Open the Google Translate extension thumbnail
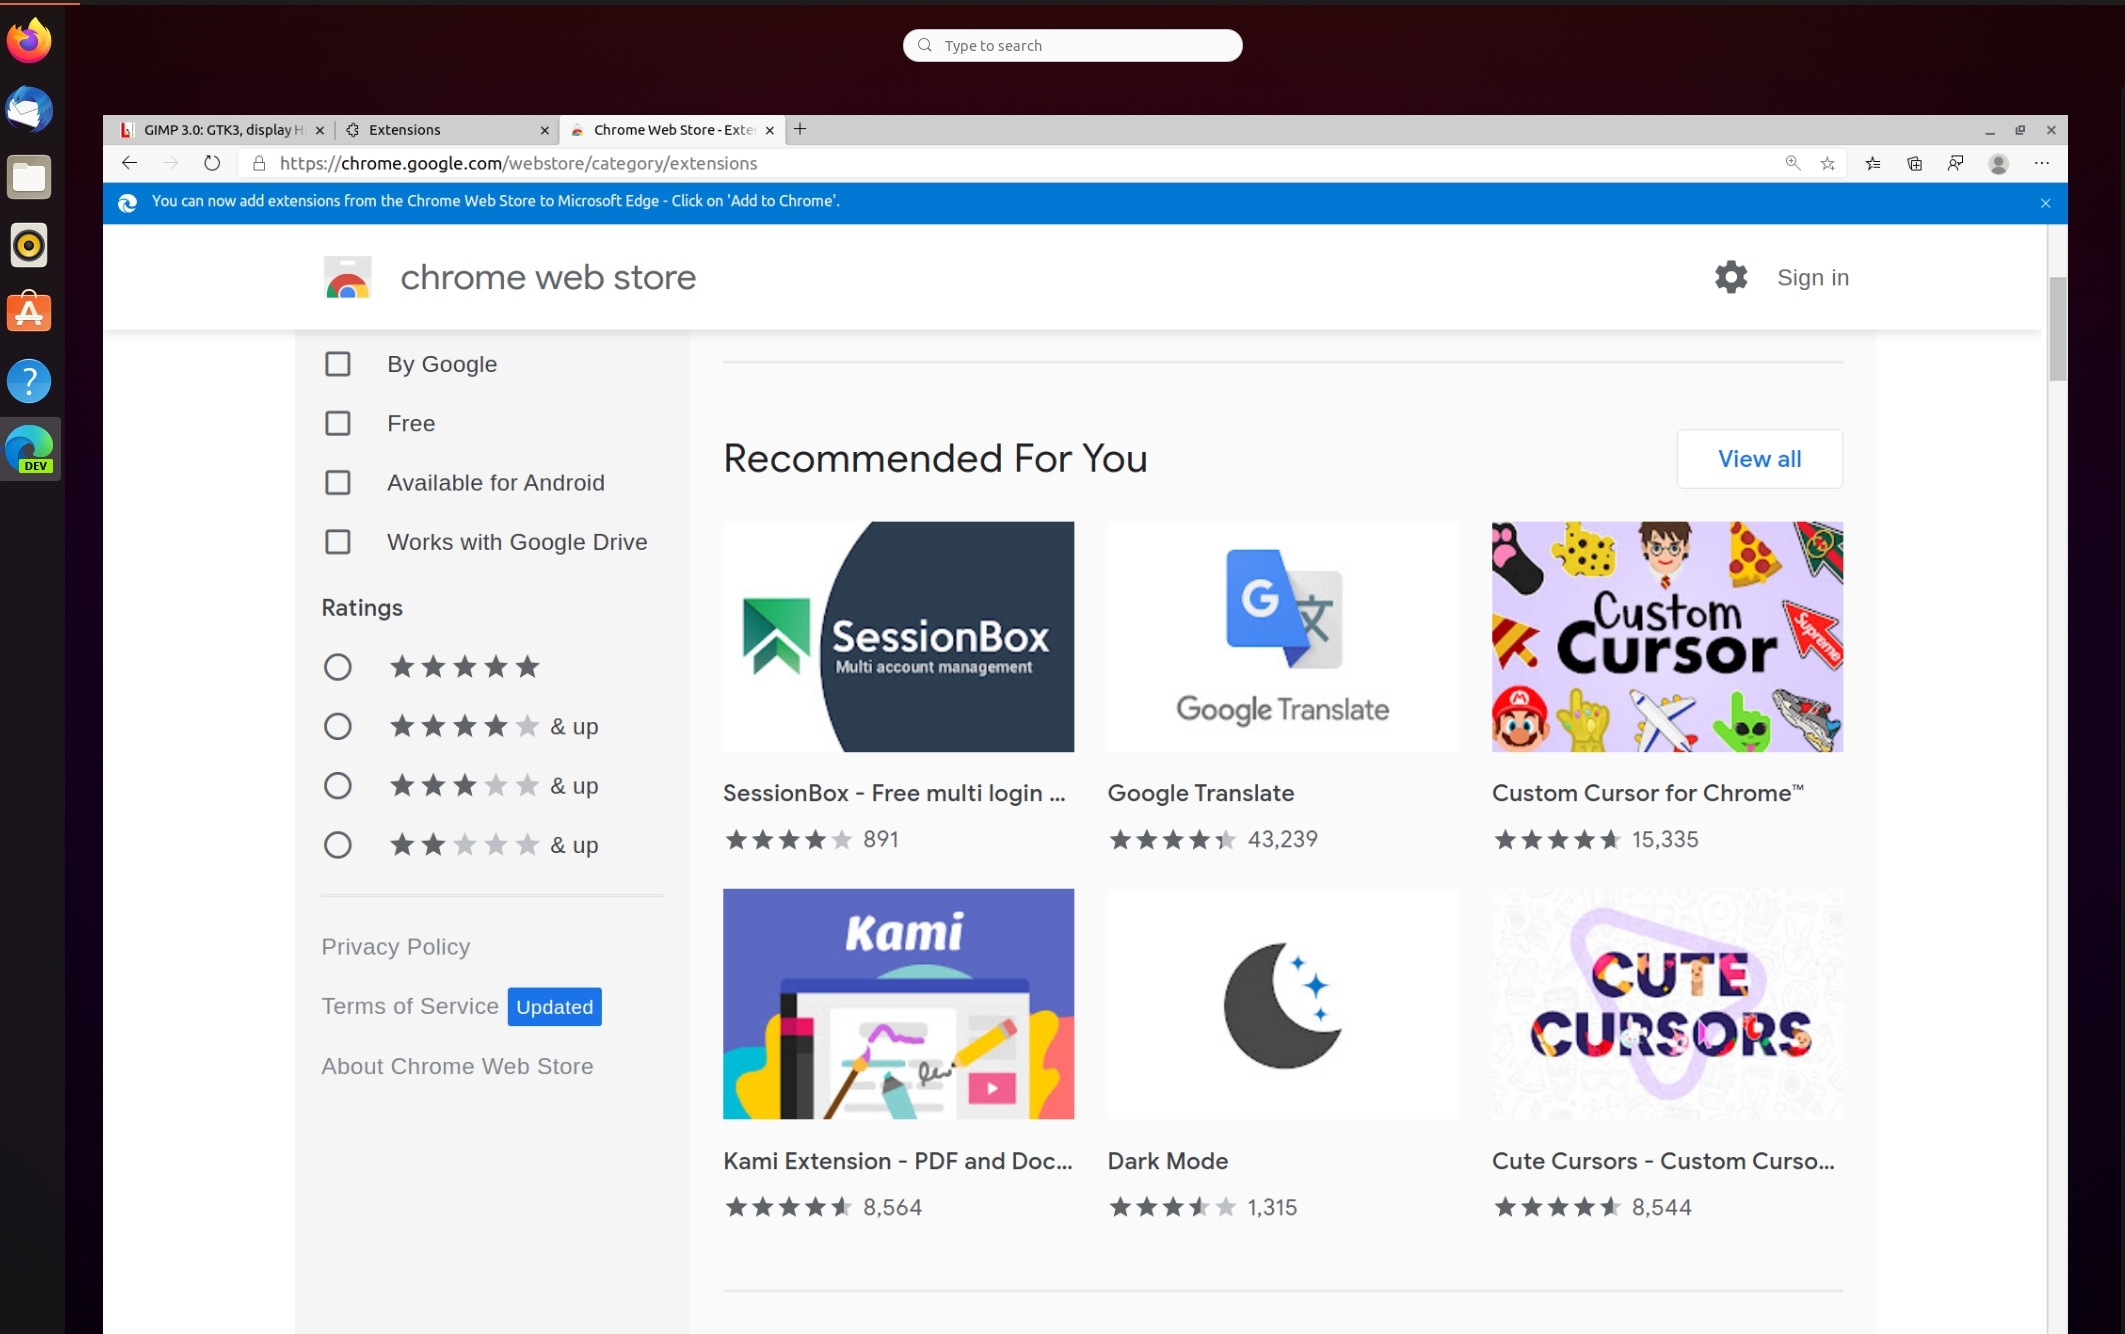Viewport: 2125px width, 1334px height. 1283,636
